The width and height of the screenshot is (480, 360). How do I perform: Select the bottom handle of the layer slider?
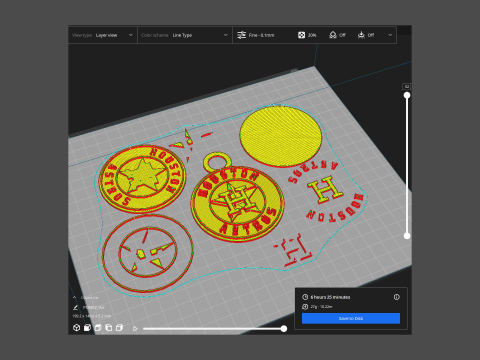pyautogui.click(x=407, y=236)
